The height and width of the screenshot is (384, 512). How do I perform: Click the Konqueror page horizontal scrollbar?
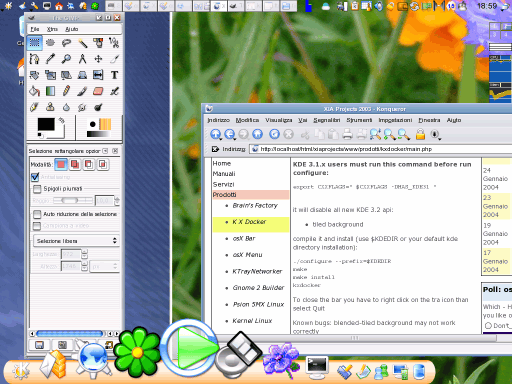pyautogui.click(x=354, y=338)
